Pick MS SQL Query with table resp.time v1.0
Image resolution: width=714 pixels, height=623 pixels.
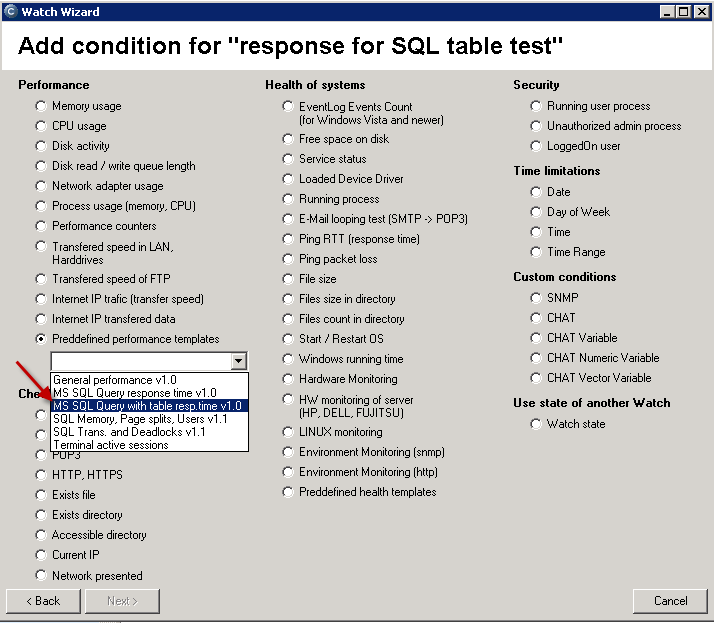click(149, 406)
